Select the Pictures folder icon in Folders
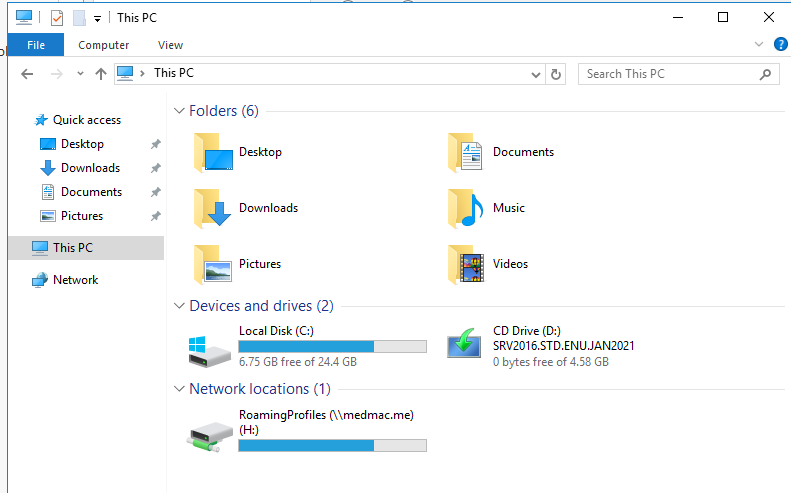Viewport: 791px width, 493px height. 213,264
